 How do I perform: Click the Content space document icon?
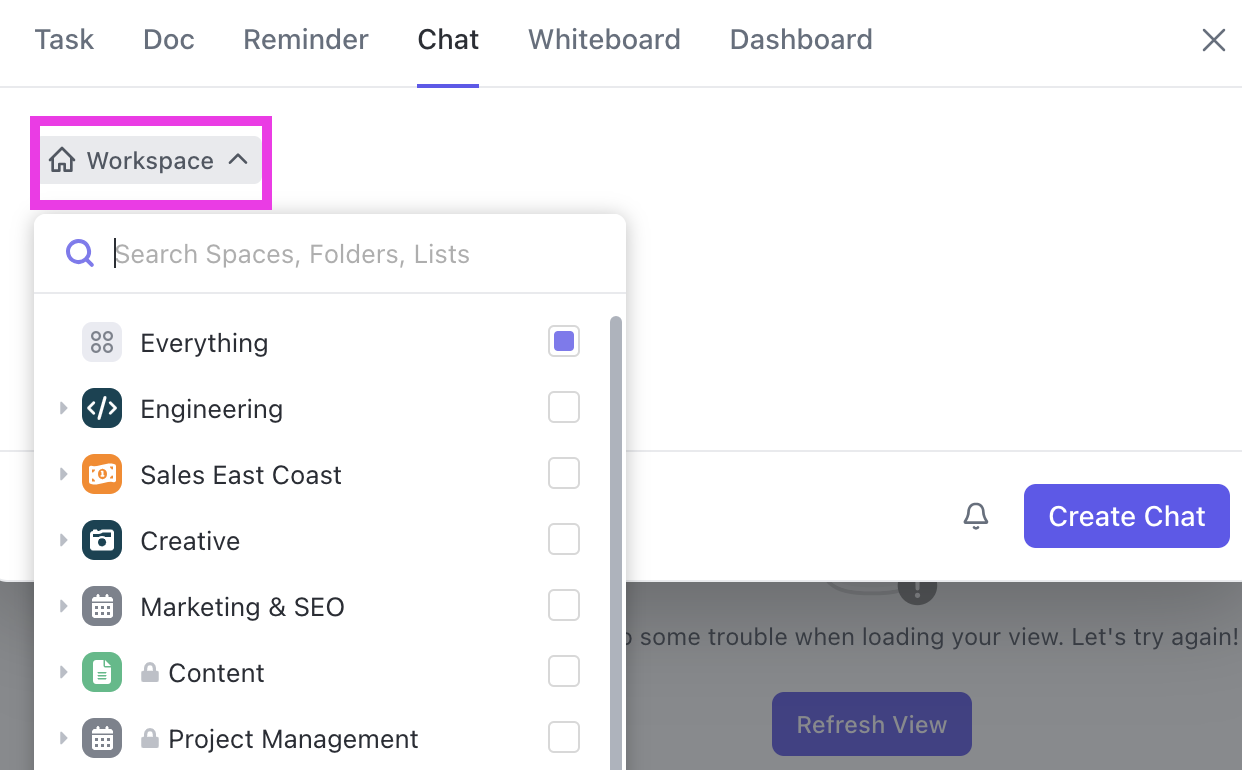point(102,672)
